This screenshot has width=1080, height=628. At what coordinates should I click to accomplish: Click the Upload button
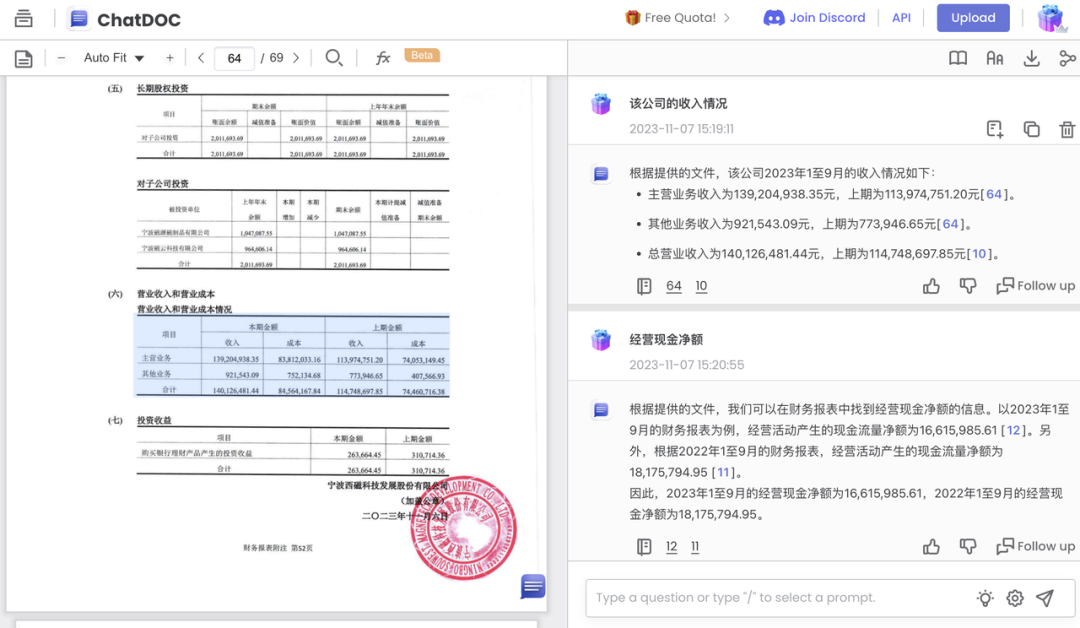(972, 17)
